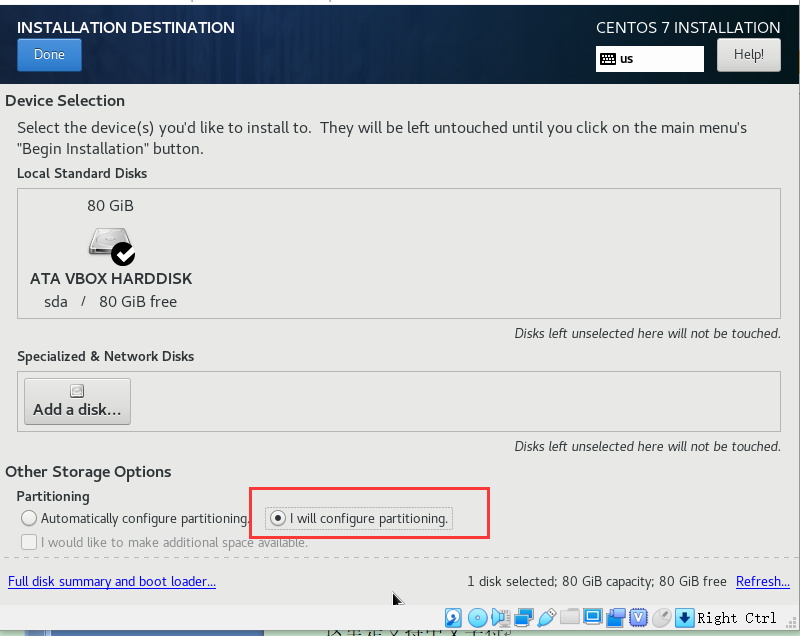Click VirtualBox optical disc status icon
This screenshot has width=800, height=636.
click(x=478, y=618)
